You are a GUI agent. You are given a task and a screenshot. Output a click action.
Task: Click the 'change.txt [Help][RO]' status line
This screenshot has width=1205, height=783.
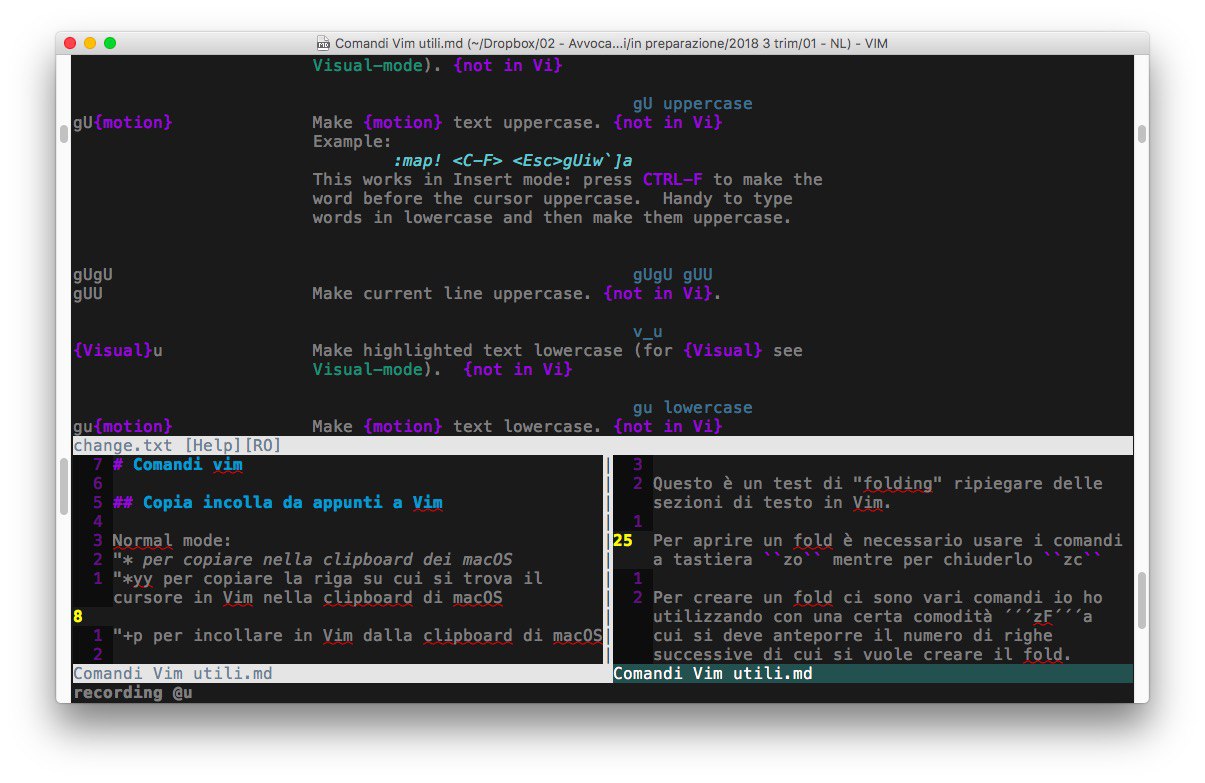coord(603,446)
